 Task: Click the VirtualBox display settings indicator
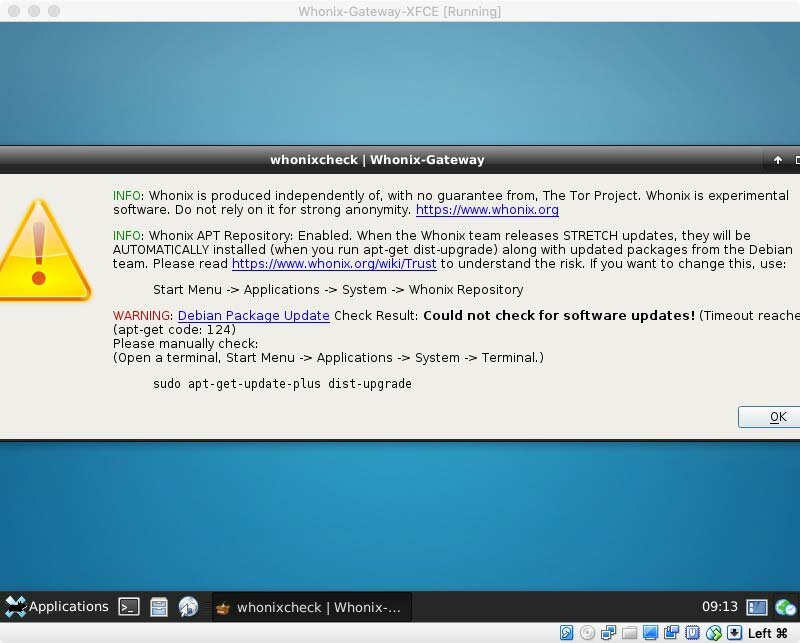(x=650, y=633)
